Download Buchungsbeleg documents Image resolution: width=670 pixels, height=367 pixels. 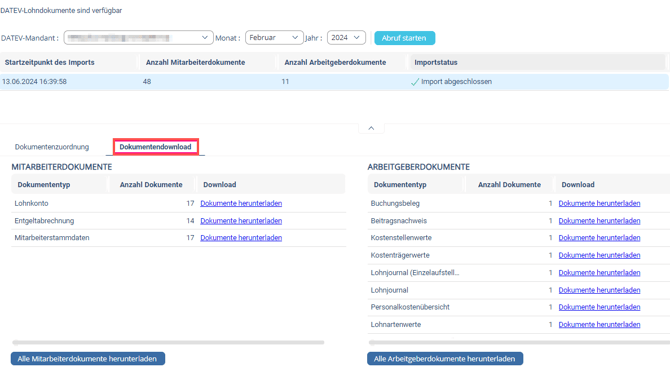[599, 203]
